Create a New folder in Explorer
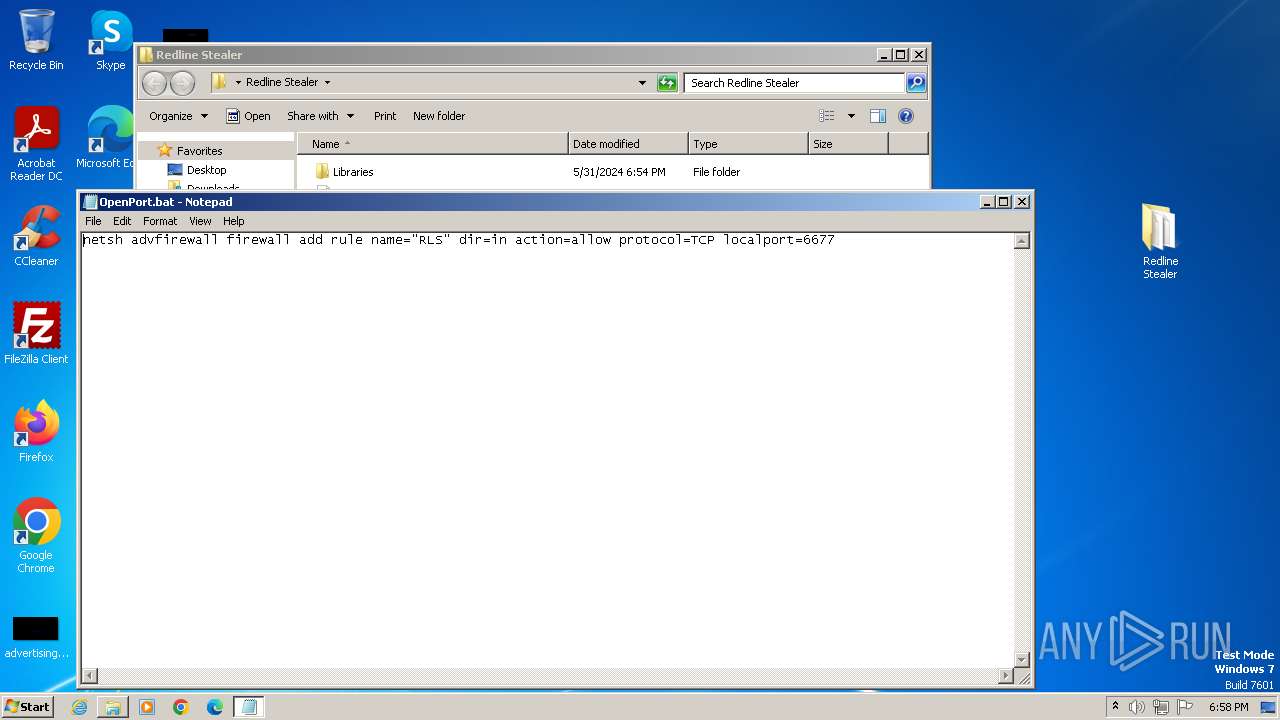 [439, 116]
